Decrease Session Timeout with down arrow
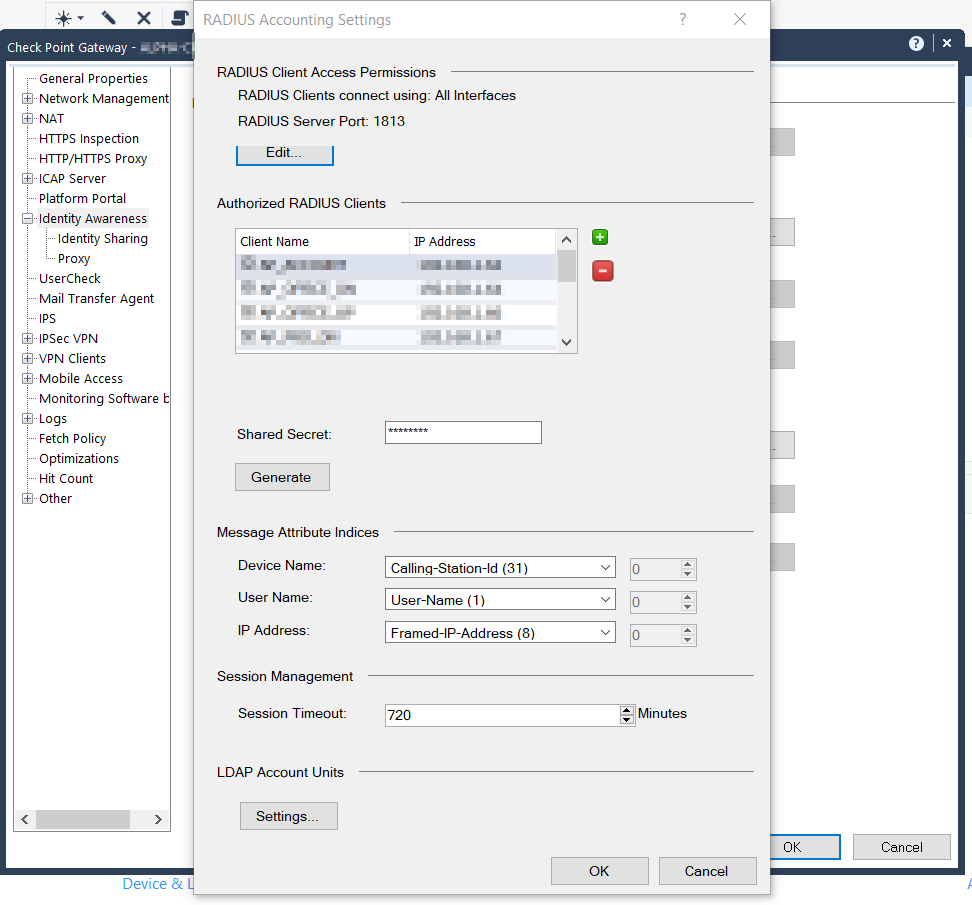This screenshot has height=905, width=972. coord(627,720)
